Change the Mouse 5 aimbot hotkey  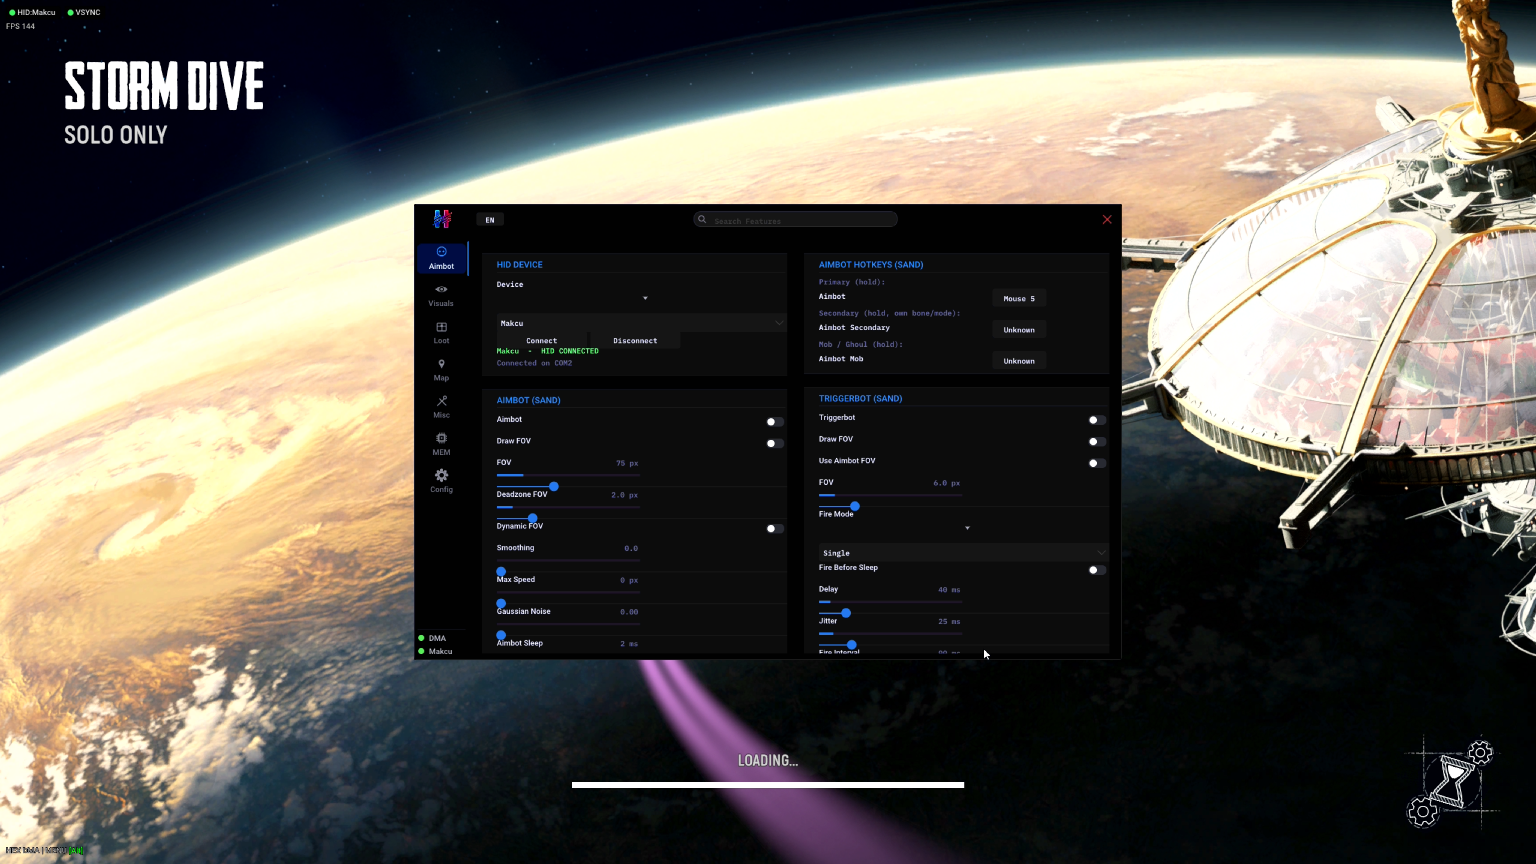click(1019, 298)
